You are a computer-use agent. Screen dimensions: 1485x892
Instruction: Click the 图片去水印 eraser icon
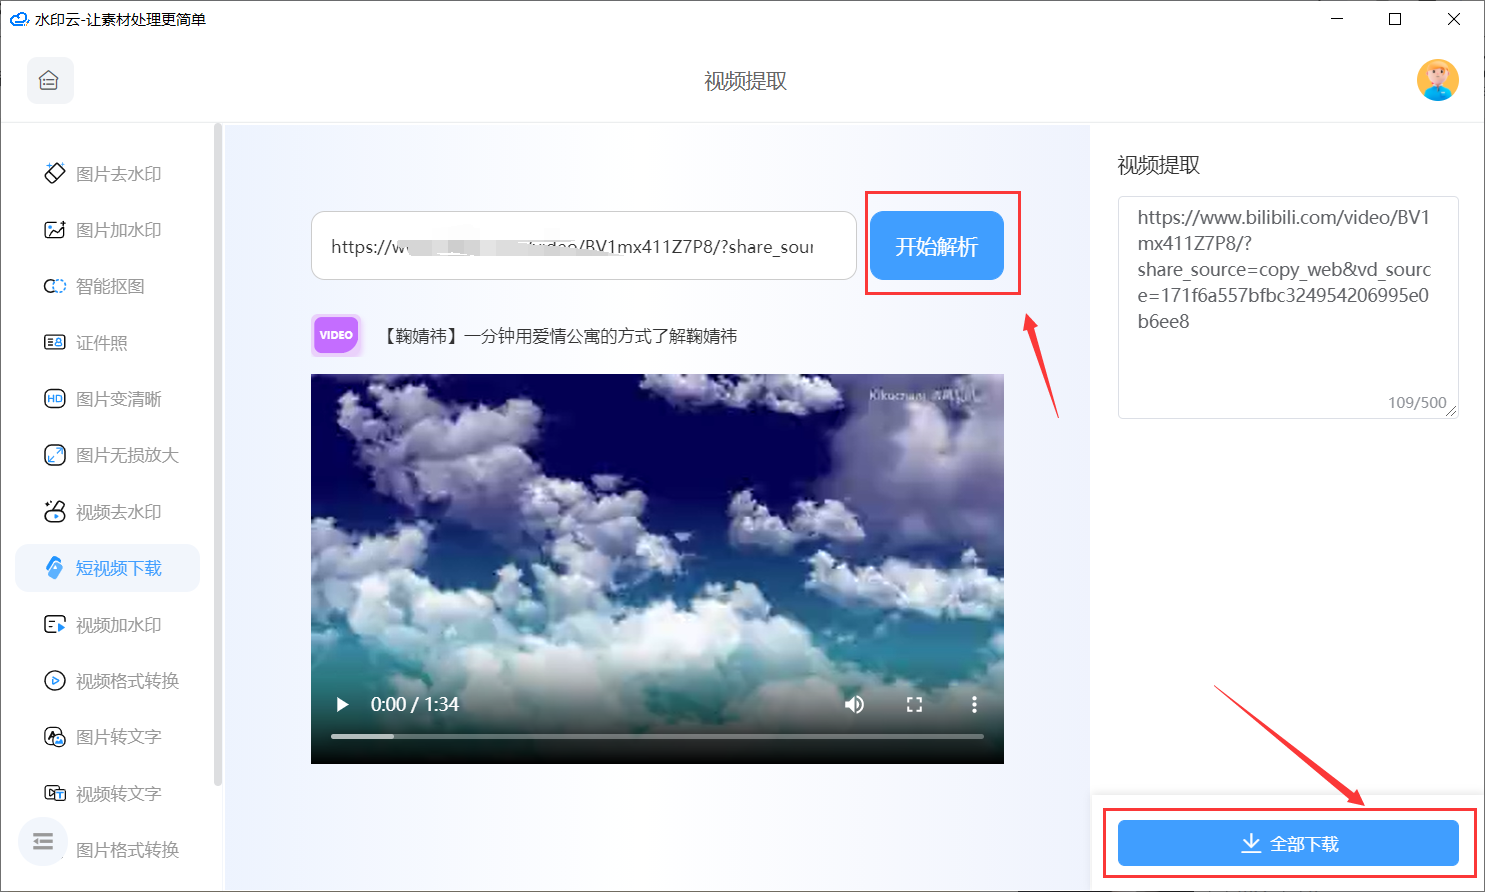(54, 174)
